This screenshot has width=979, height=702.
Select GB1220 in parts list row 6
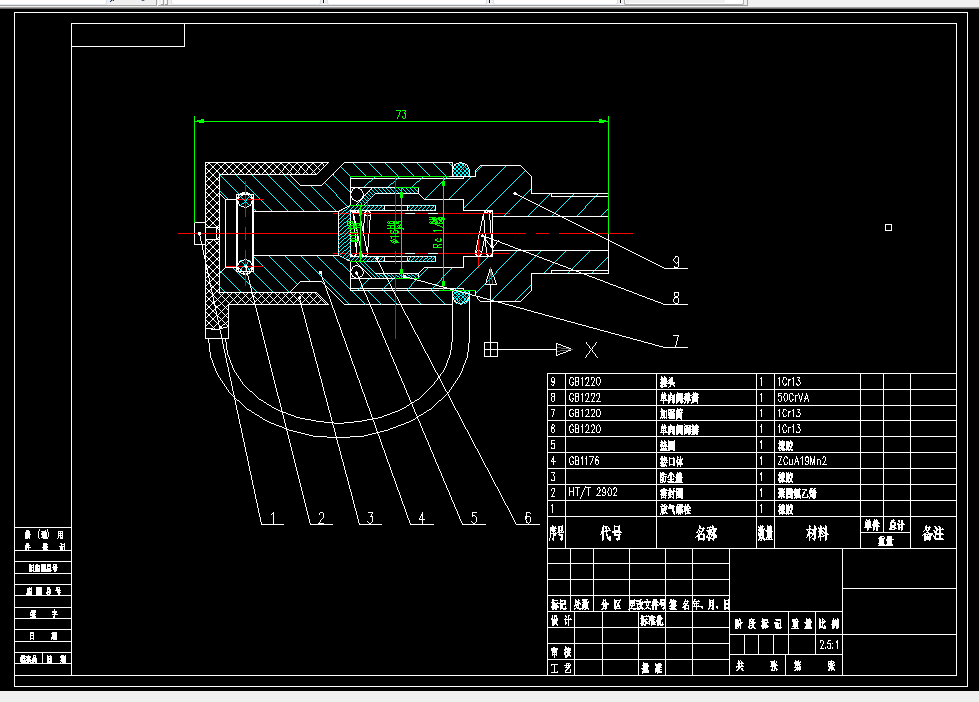(x=584, y=429)
